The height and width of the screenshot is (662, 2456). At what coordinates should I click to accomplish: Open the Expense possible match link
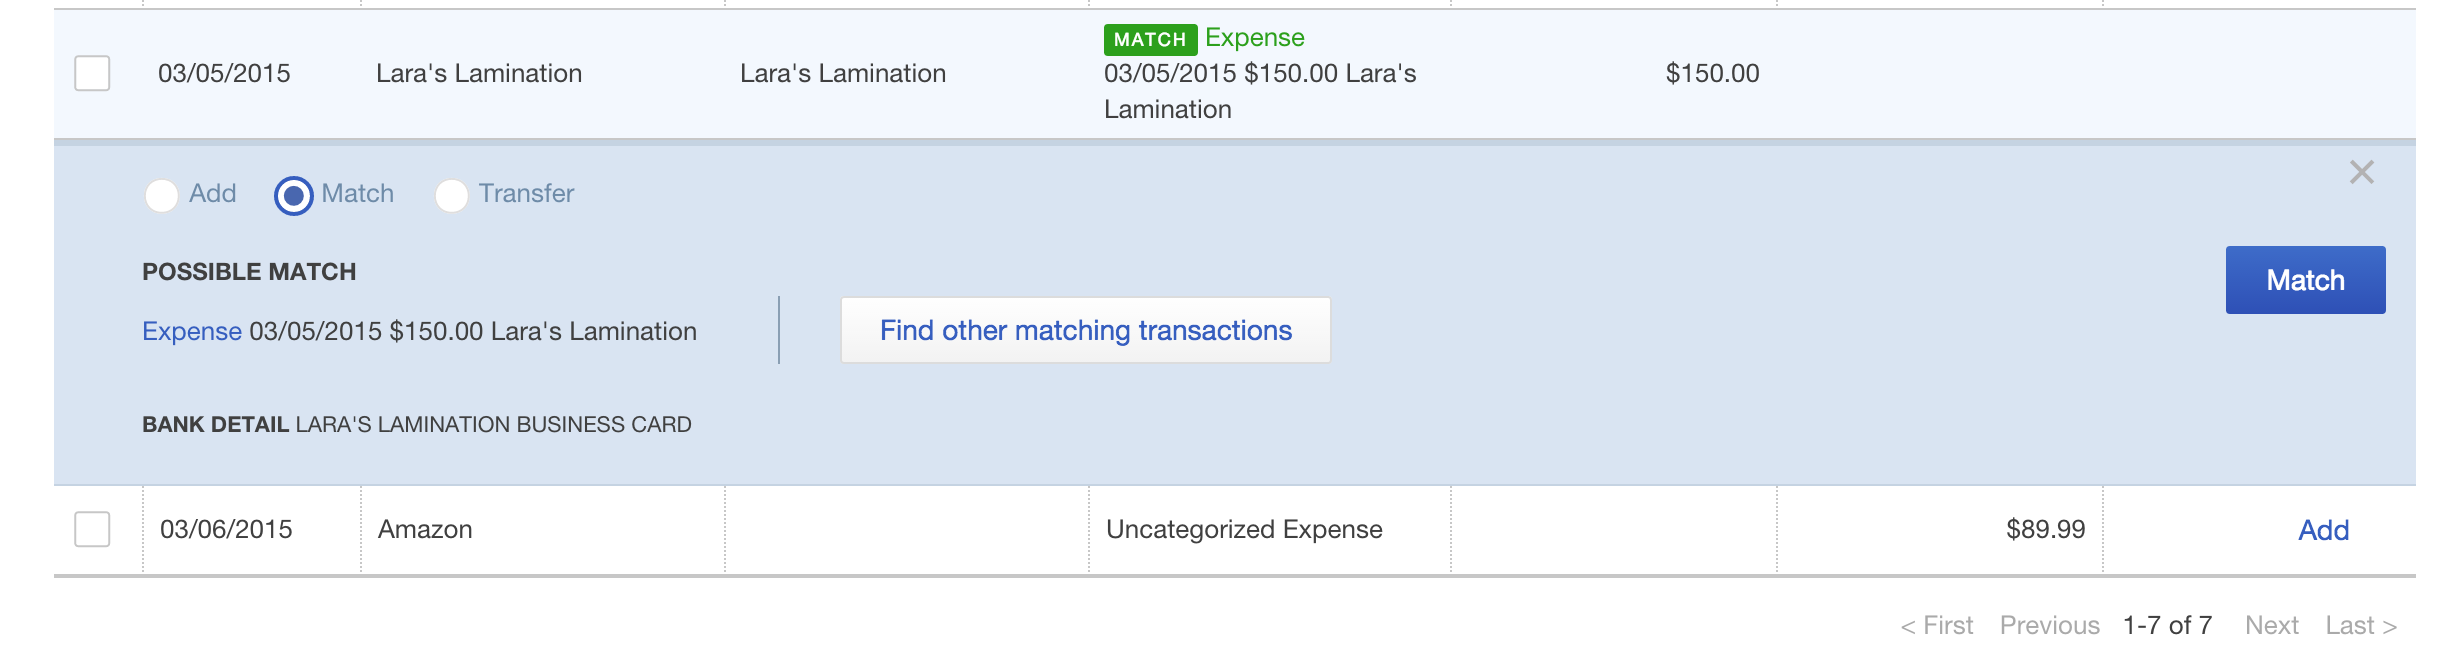pyautogui.click(x=192, y=331)
